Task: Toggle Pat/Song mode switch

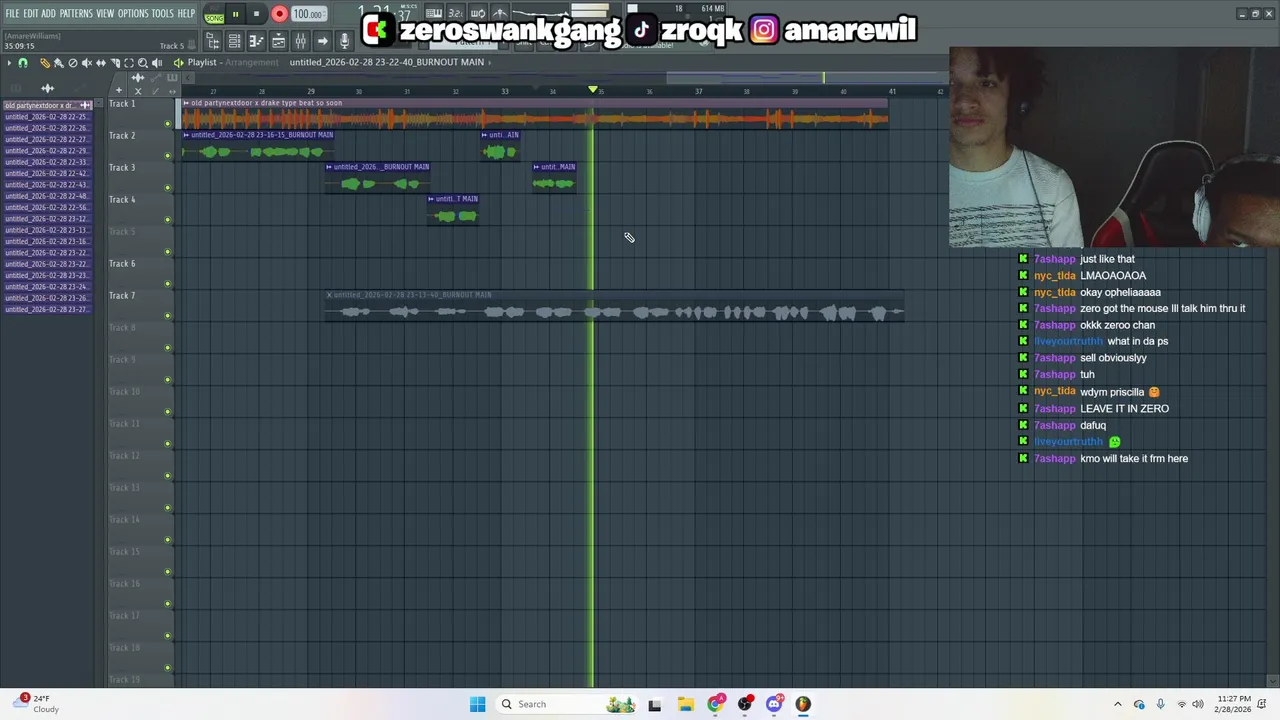Action: point(214,15)
